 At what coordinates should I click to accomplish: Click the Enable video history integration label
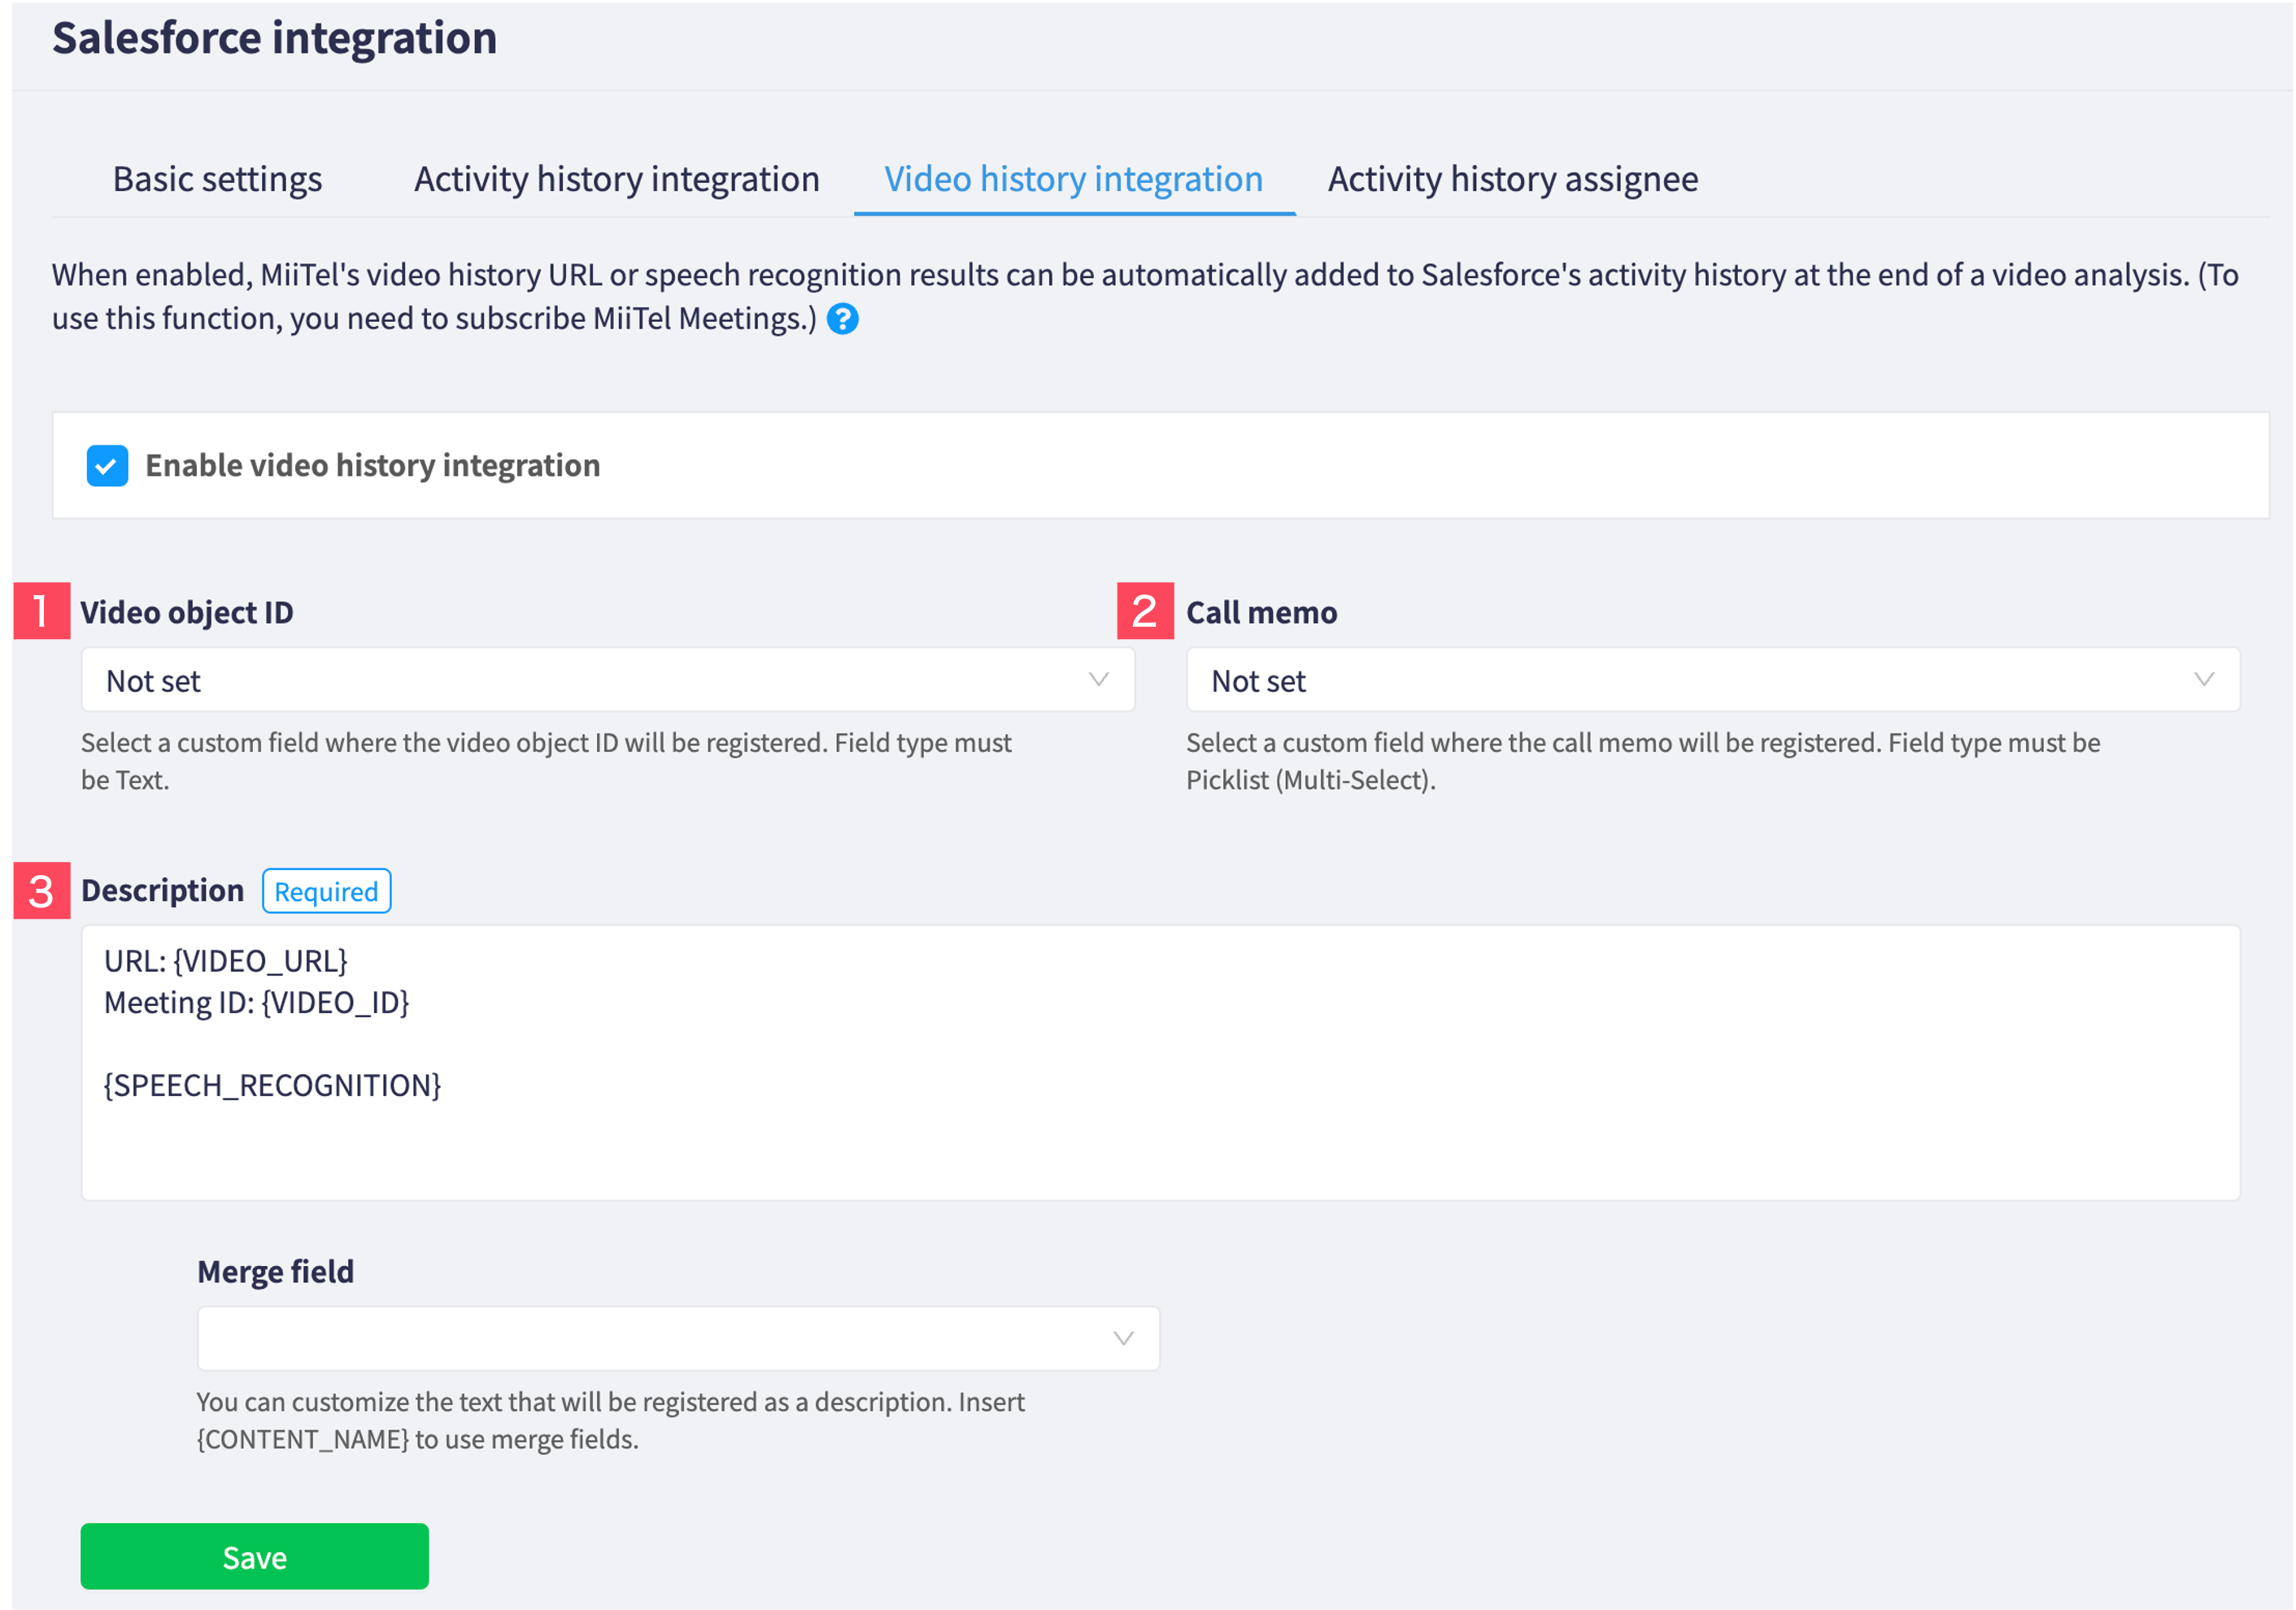tap(372, 466)
